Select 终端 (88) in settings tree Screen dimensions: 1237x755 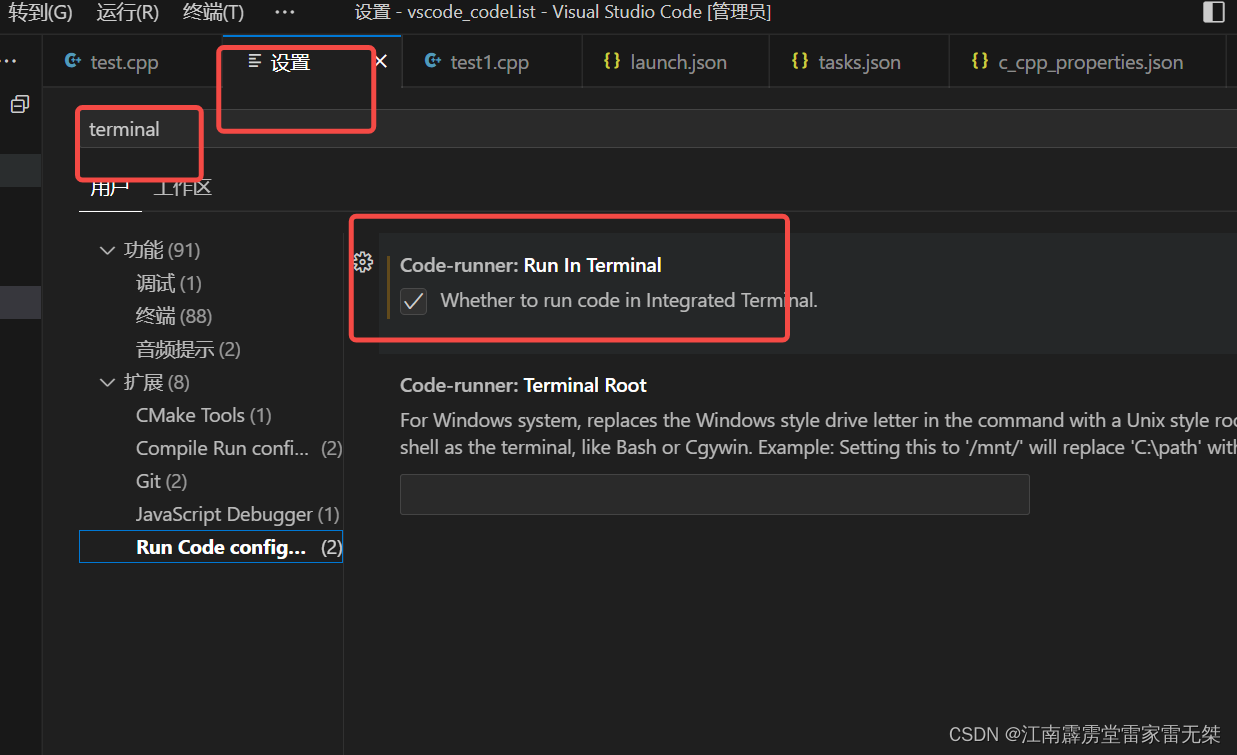[x=174, y=316]
